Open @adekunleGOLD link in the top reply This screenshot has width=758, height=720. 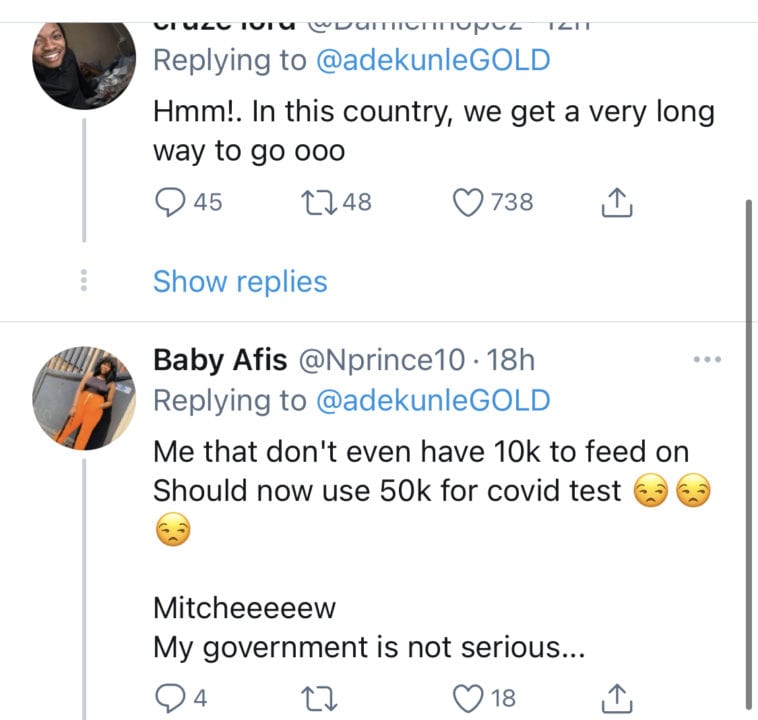coord(432,60)
